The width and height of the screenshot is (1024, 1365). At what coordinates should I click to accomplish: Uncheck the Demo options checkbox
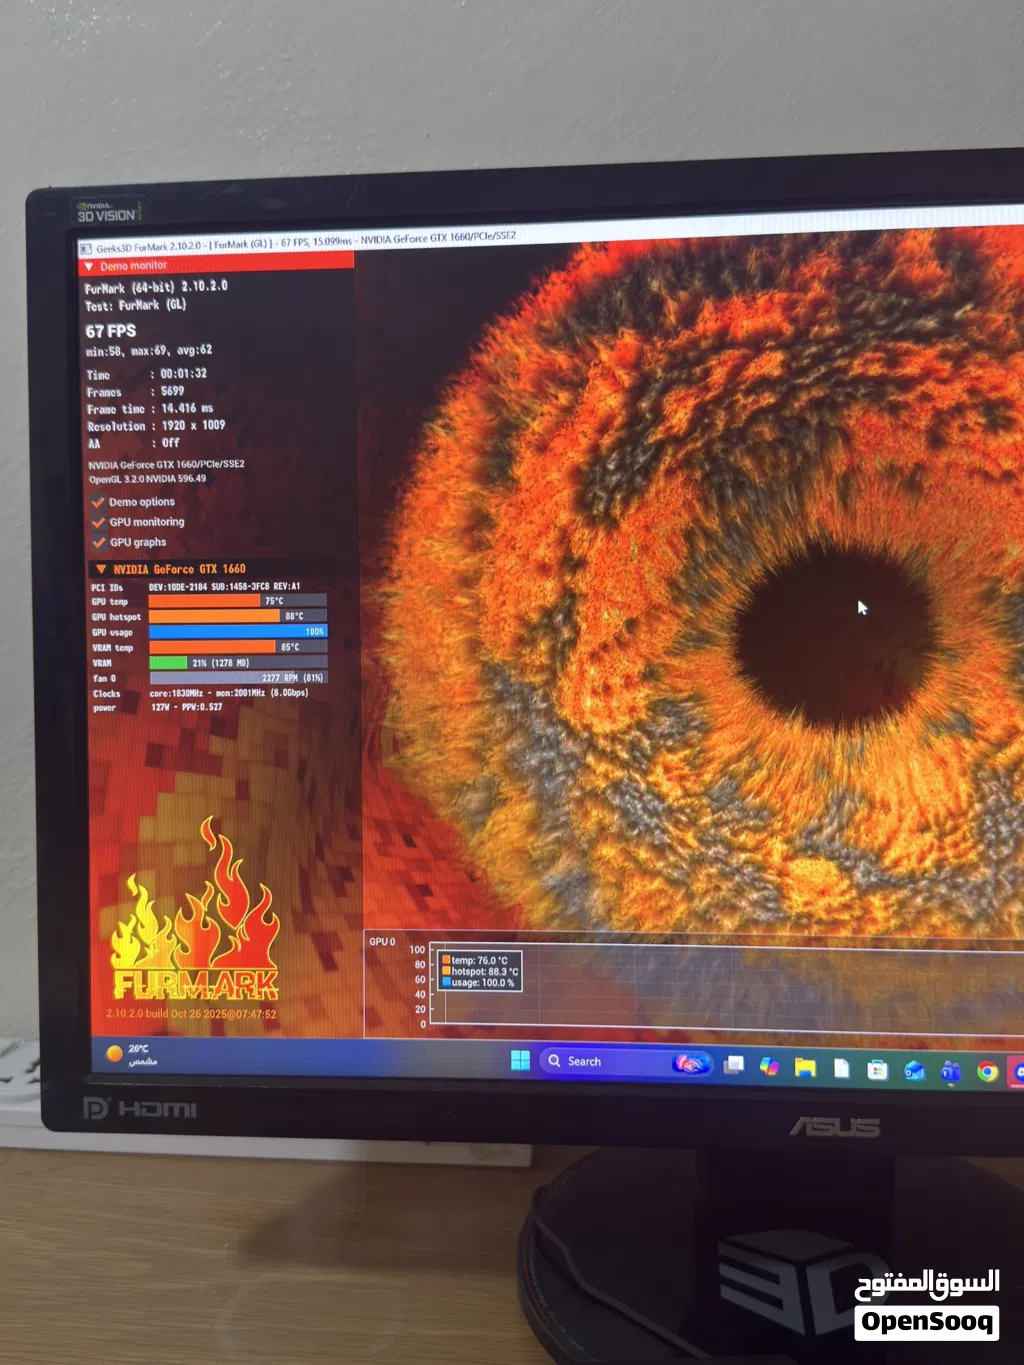pyautogui.click(x=98, y=502)
